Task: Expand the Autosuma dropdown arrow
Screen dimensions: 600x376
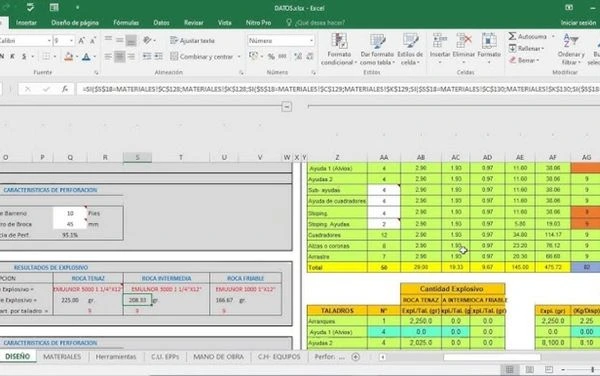Action: tap(553, 37)
